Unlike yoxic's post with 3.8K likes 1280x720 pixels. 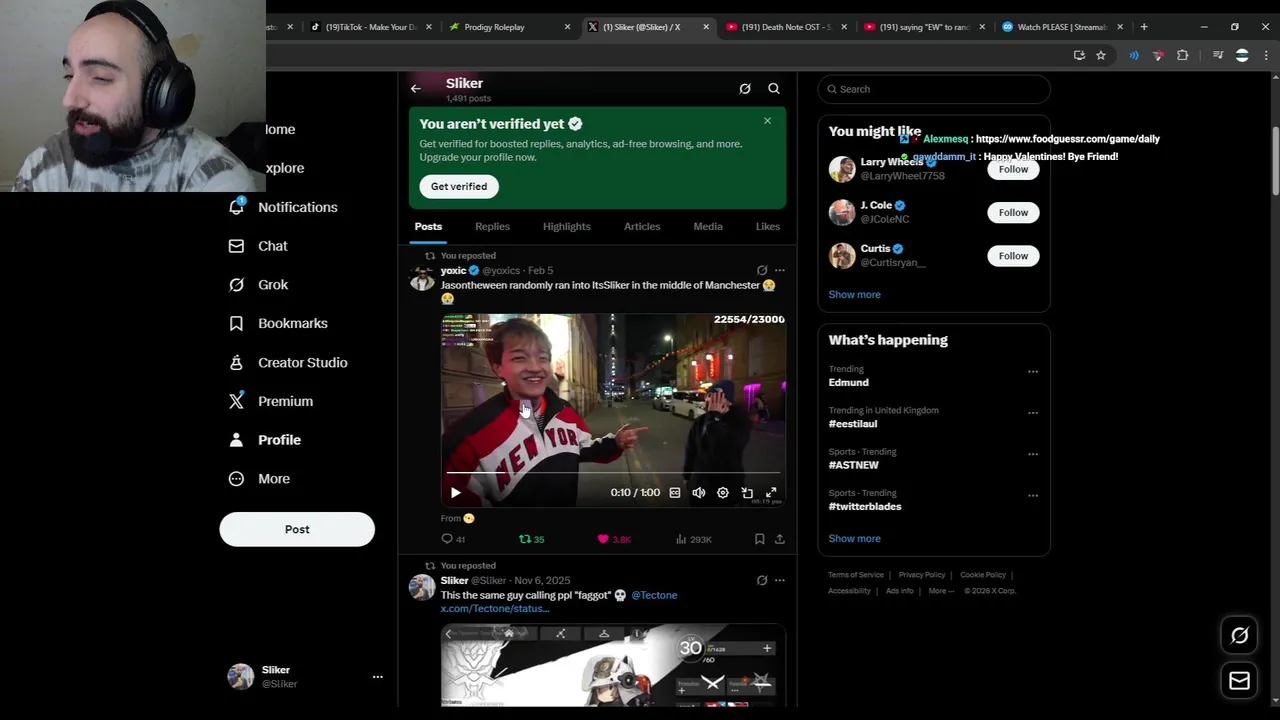pyautogui.click(x=613, y=539)
